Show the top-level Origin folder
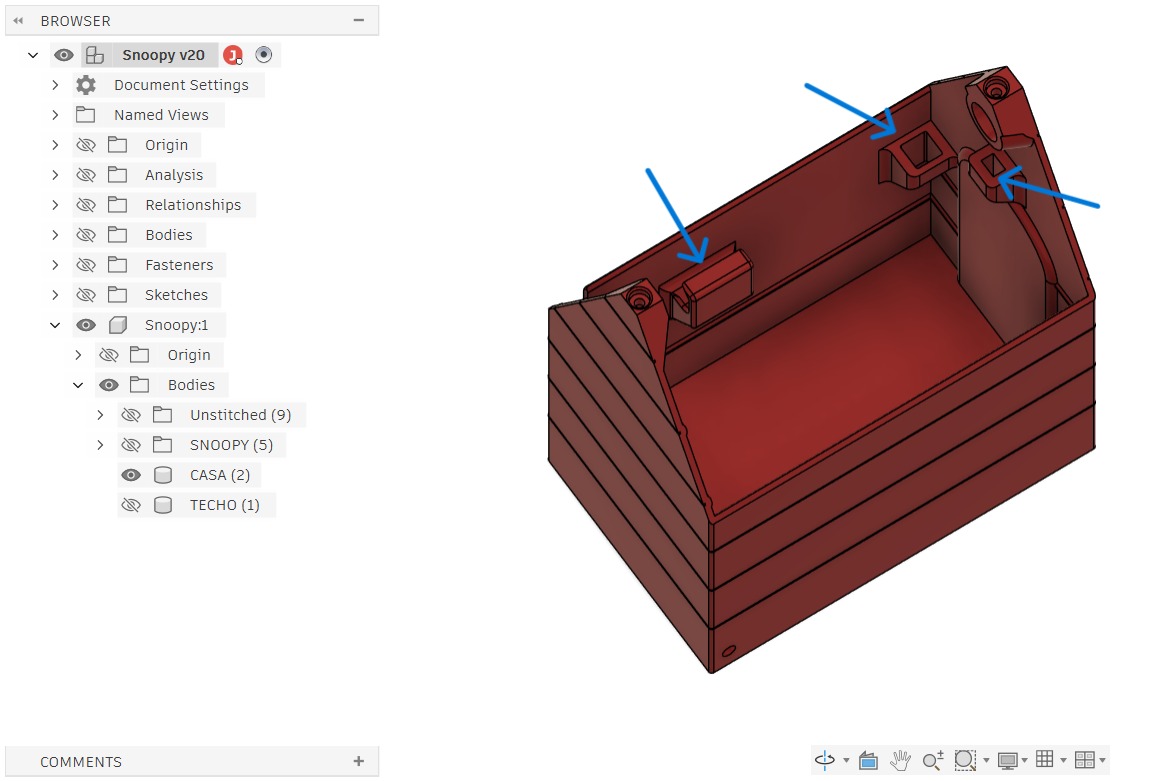Viewport: 1158px width, 781px height. click(x=86, y=145)
